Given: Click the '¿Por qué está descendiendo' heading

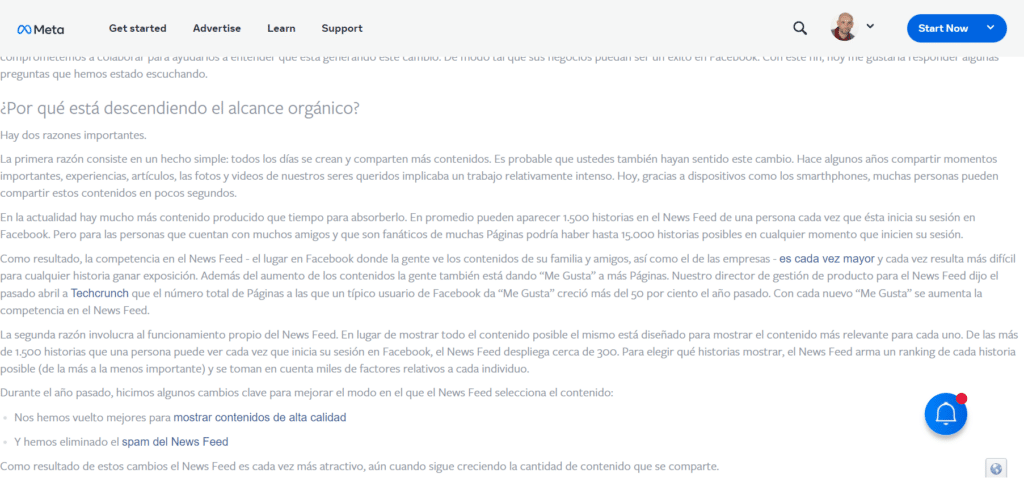Looking at the screenshot, I should [x=180, y=108].
